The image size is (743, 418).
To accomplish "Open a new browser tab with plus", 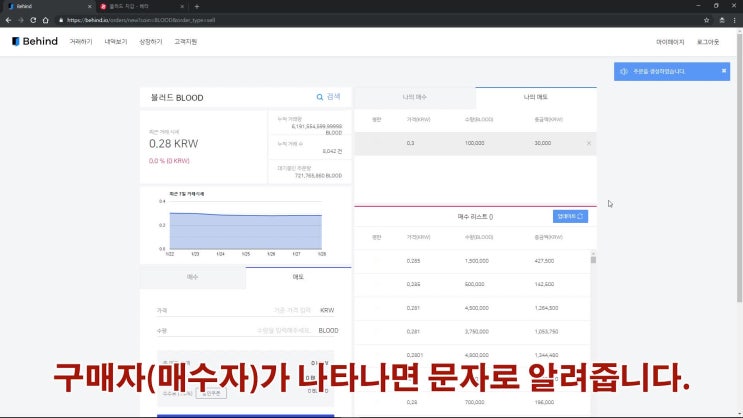I will 197,7.
